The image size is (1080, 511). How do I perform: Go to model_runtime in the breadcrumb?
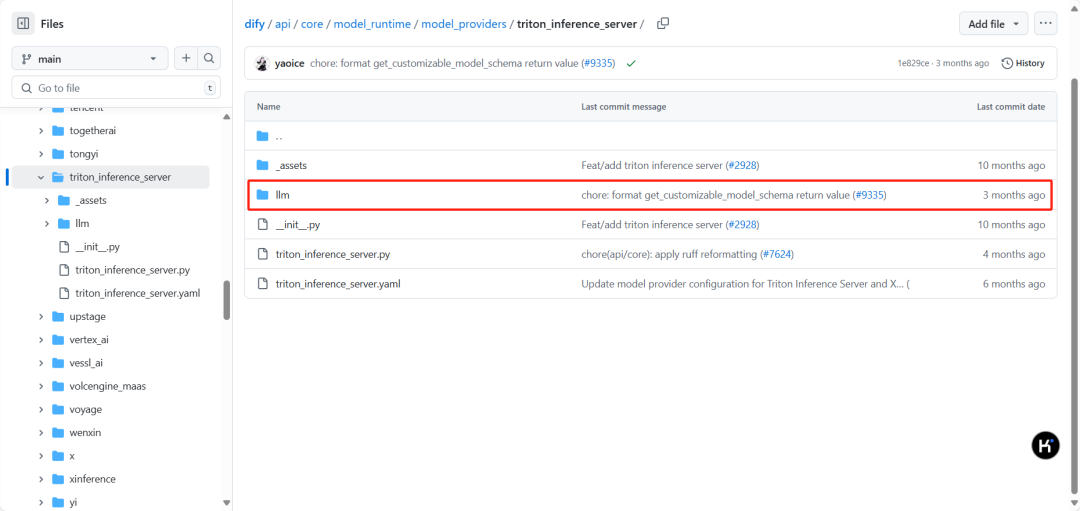372,24
